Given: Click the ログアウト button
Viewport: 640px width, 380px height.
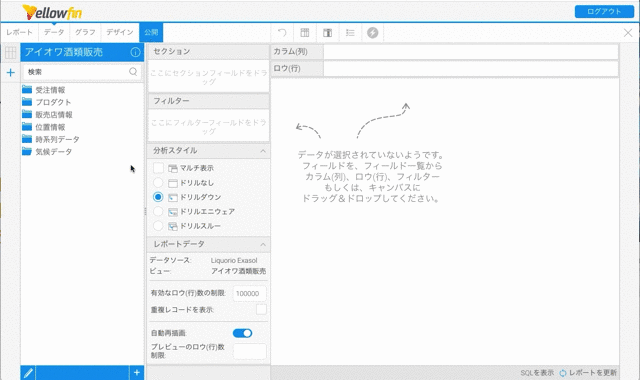Looking at the screenshot, I should pyautogui.click(x=604, y=11).
